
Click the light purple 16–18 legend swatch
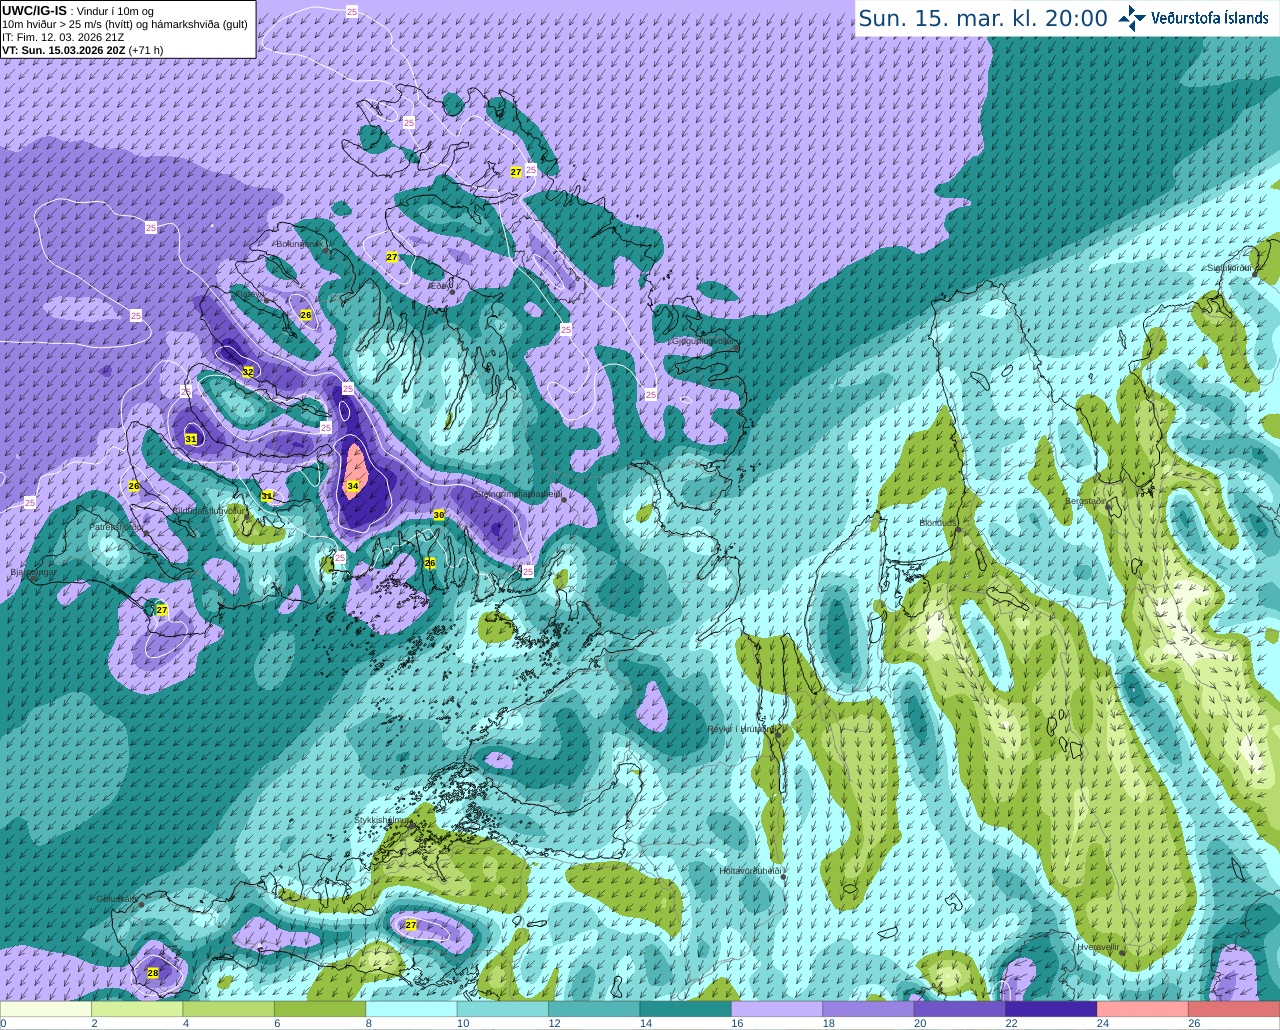pyautogui.click(x=777, y=1009)
